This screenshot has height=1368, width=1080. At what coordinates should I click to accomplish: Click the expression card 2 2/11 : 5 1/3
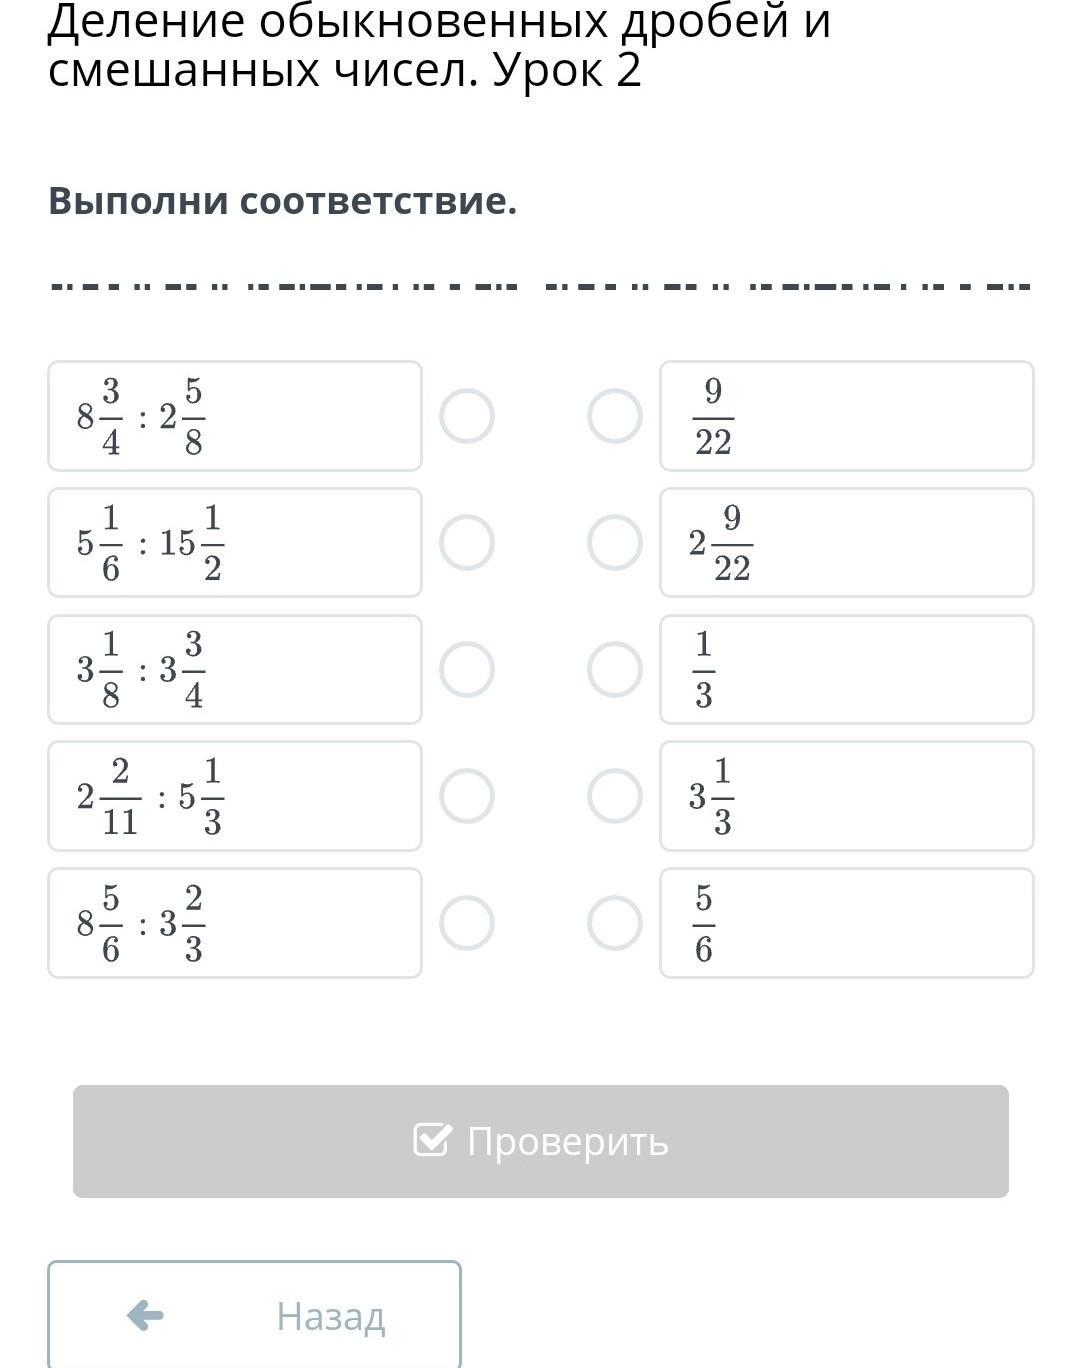[235, 796]
